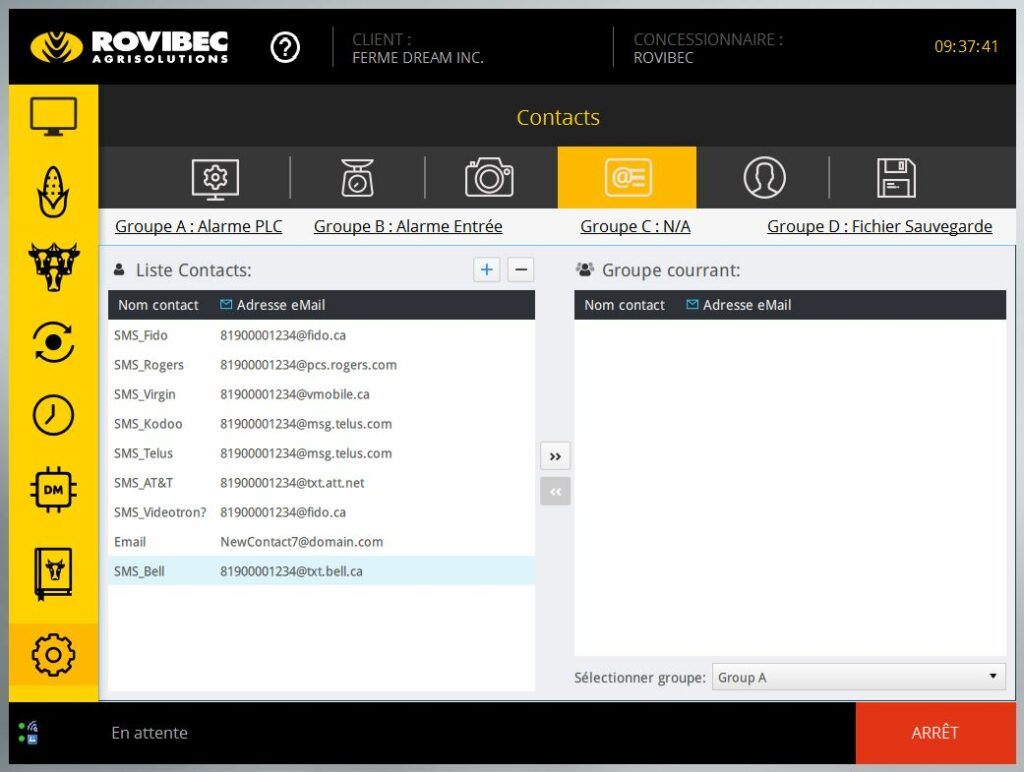Open the cow logbook sidebar icon
Image resolution: width=1024 pixels, height=772 pixels.
(x=54, y=573)
